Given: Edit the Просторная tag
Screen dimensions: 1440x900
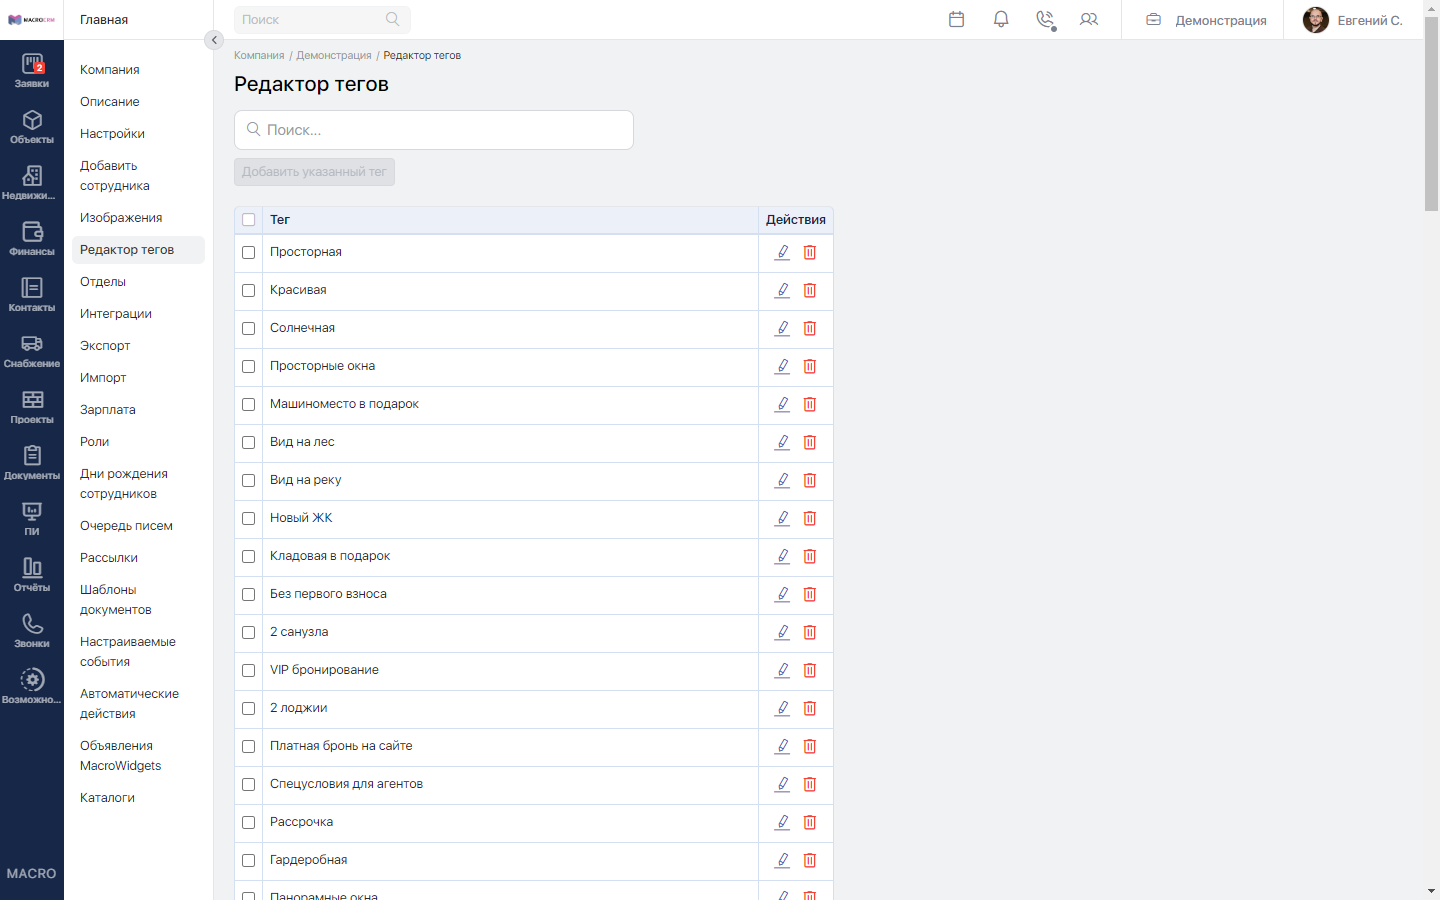Looking at the screenshot, I should tap(783, 253).
